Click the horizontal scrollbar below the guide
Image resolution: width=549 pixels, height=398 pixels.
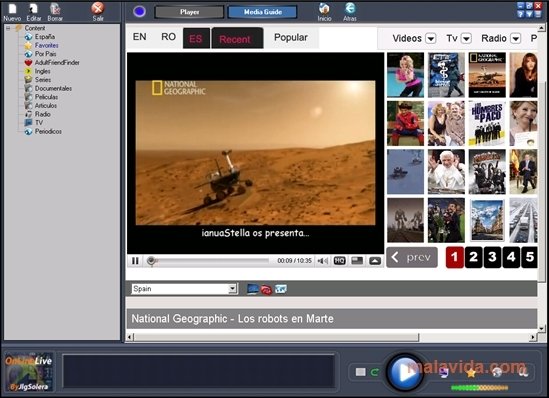(x=276, y=337)
